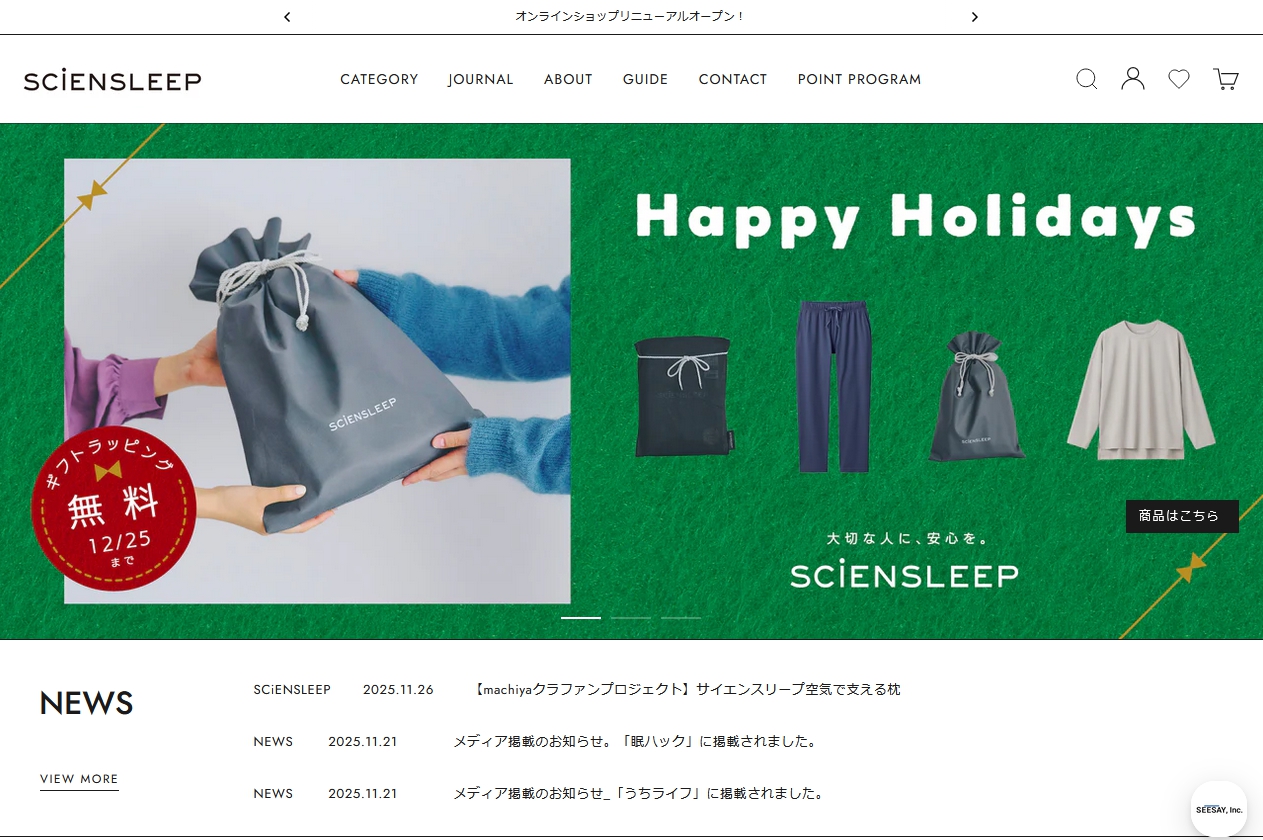
Task: Open the wishlist heart icon
Action: 1179,79
